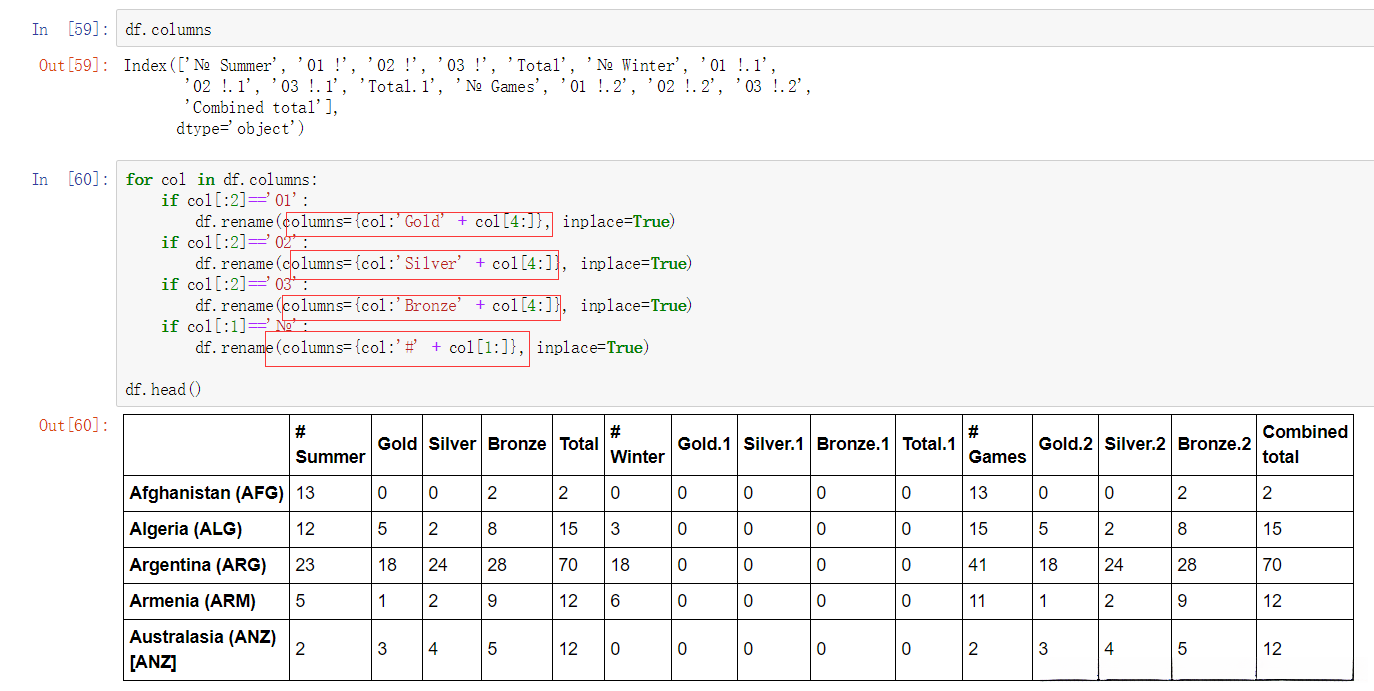Click the '# Games' column header

coord(996,444)
